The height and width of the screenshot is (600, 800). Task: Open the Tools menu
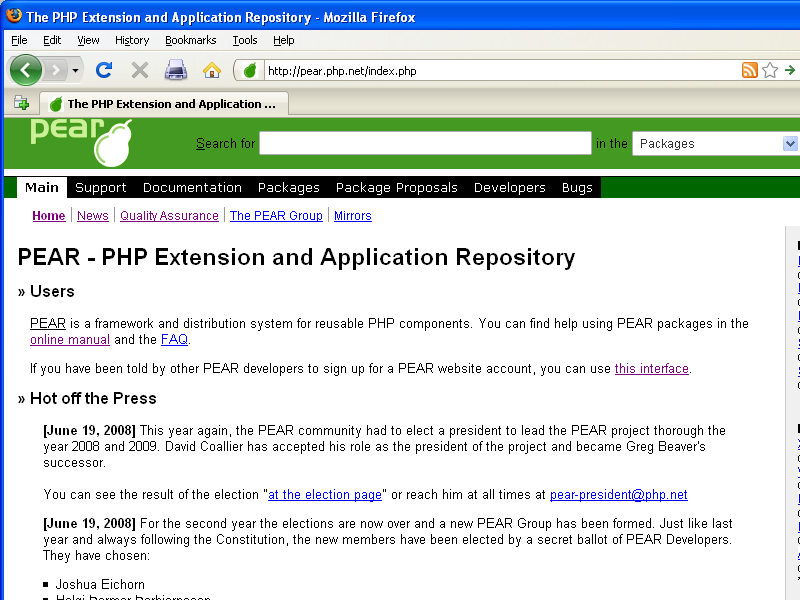tap(245, 40)
